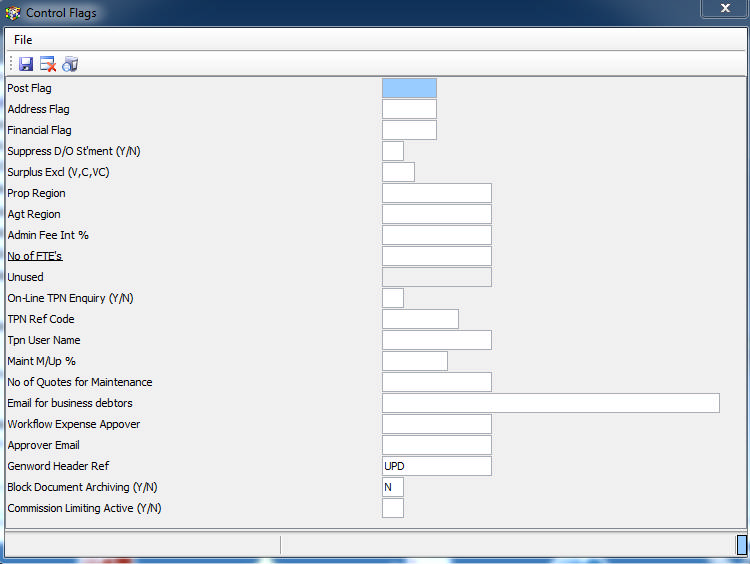Click into the Prop Region field

click(x=436, y=193)
